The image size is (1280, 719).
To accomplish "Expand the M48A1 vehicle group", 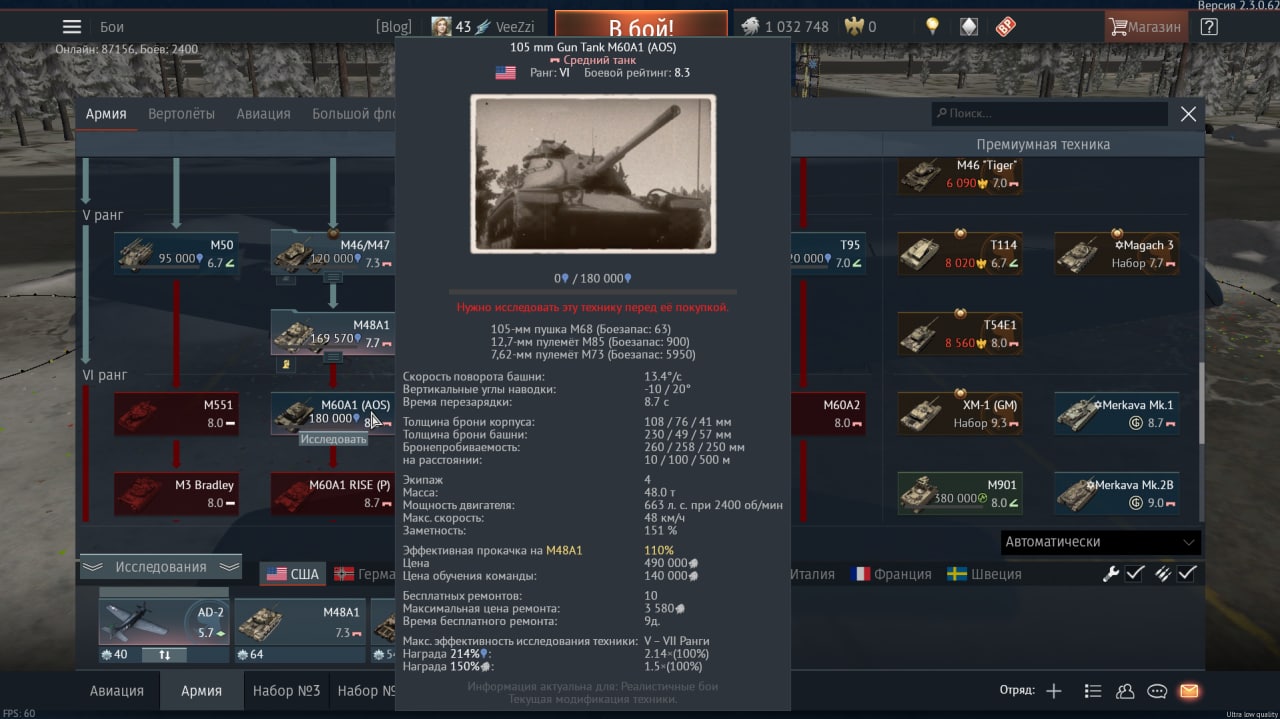I will coord(333,356).
